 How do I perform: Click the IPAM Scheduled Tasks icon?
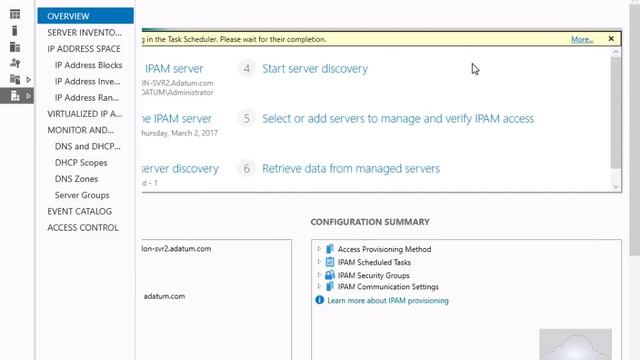tap(330, 262)
